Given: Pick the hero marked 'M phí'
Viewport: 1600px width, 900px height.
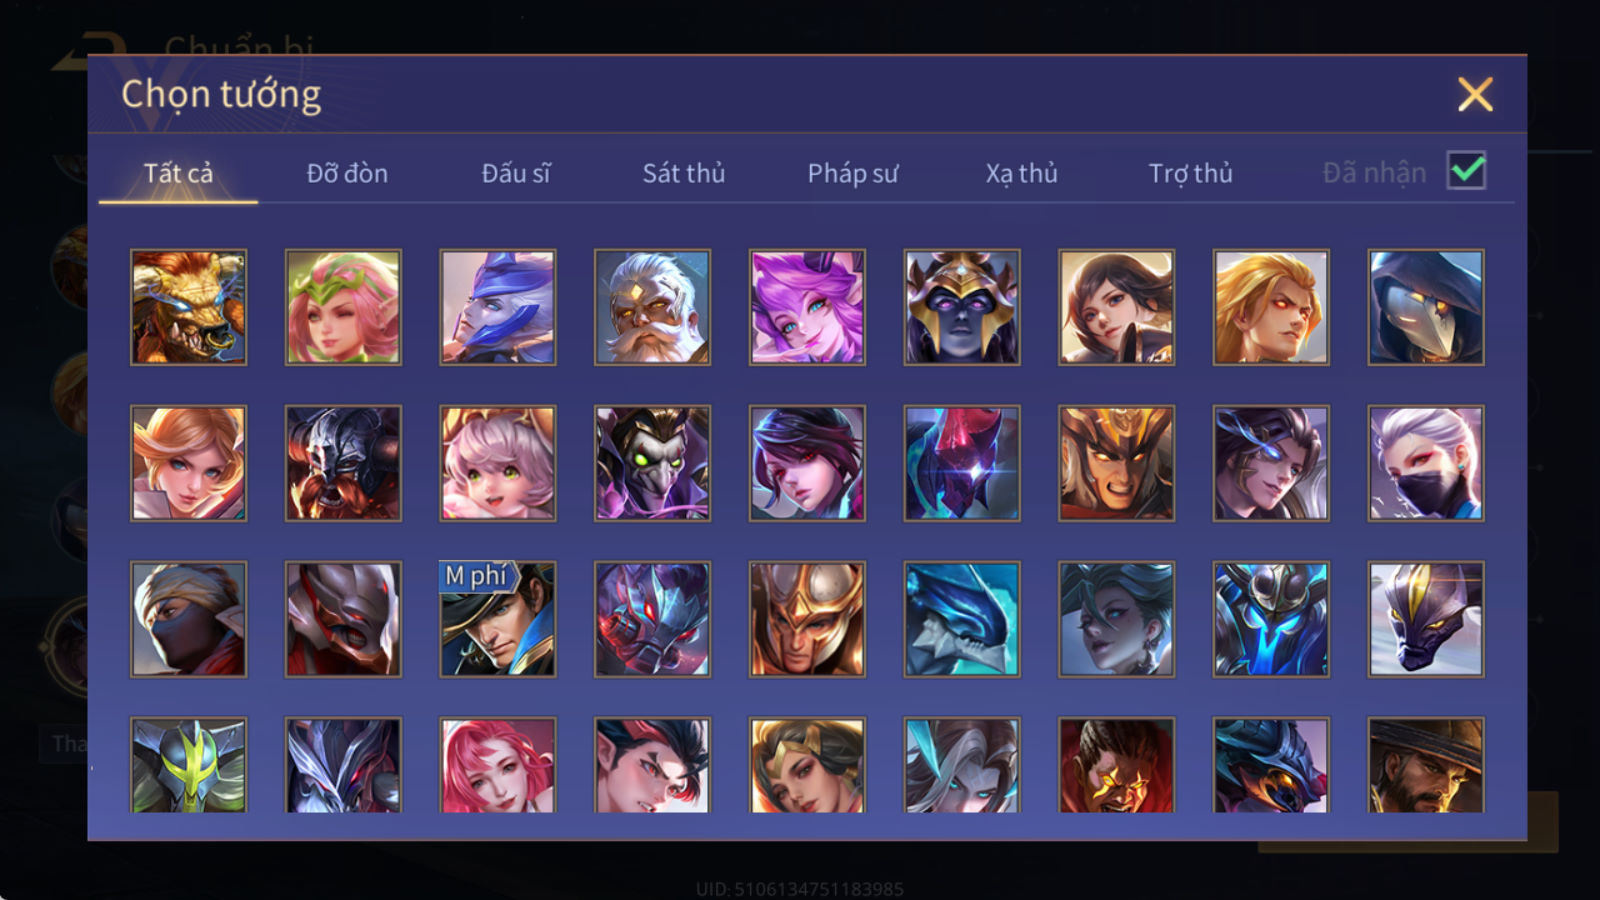Looking at the screenshot, I should coord(498,619).
